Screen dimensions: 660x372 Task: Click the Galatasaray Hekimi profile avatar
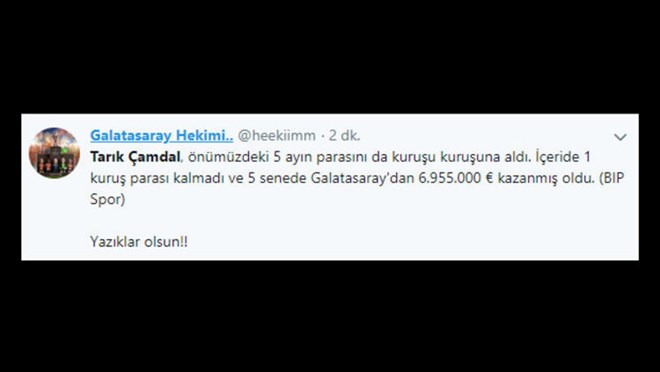click(x=54, y=153)
